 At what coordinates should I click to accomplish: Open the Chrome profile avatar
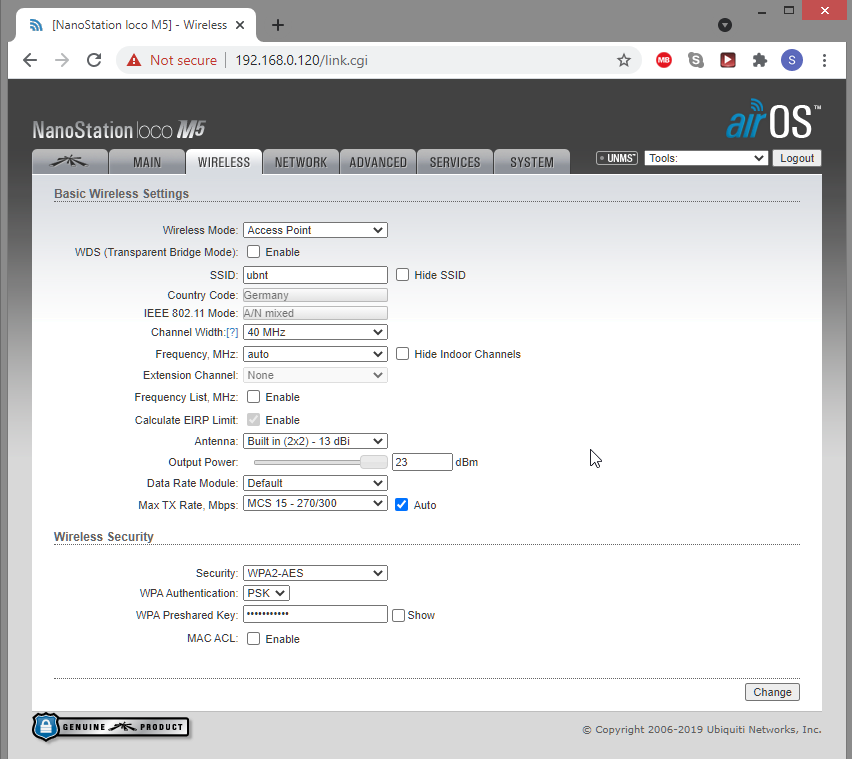coord(792,60)
